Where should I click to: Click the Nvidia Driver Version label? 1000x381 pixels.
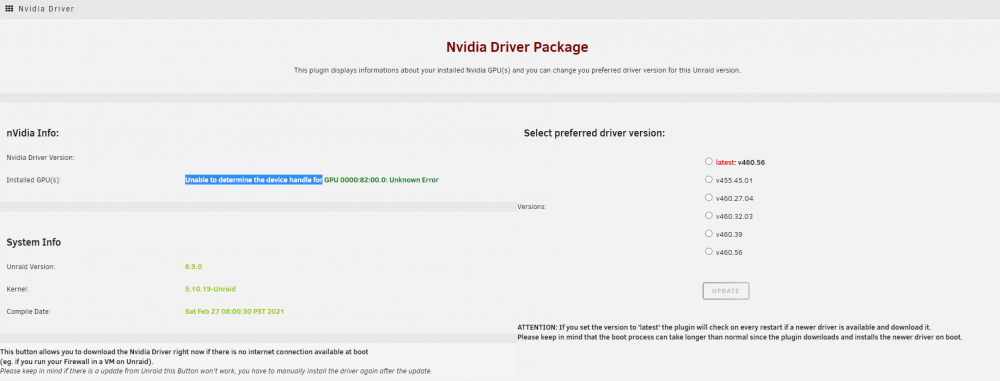click(40, 157)
